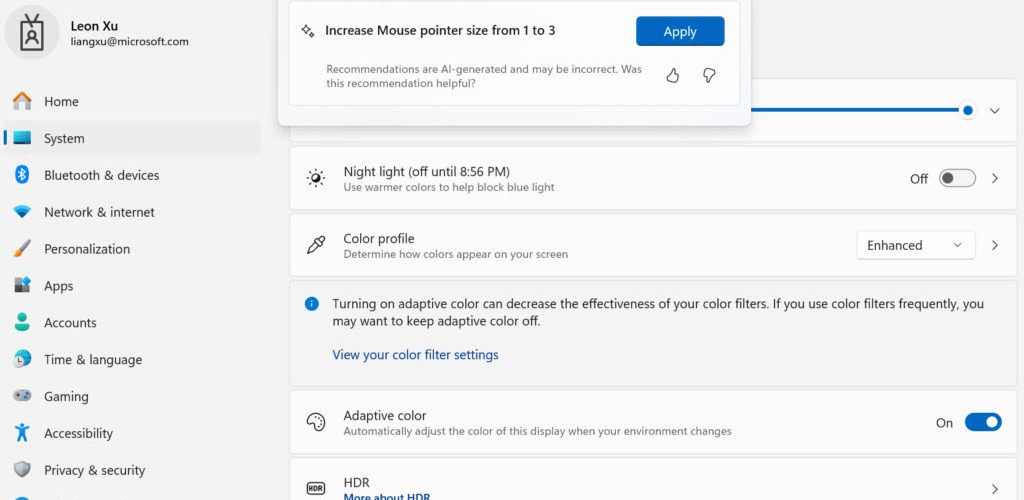Click the Gaming controller icon
1024x500 pixels.
click(x=22, y=396)
